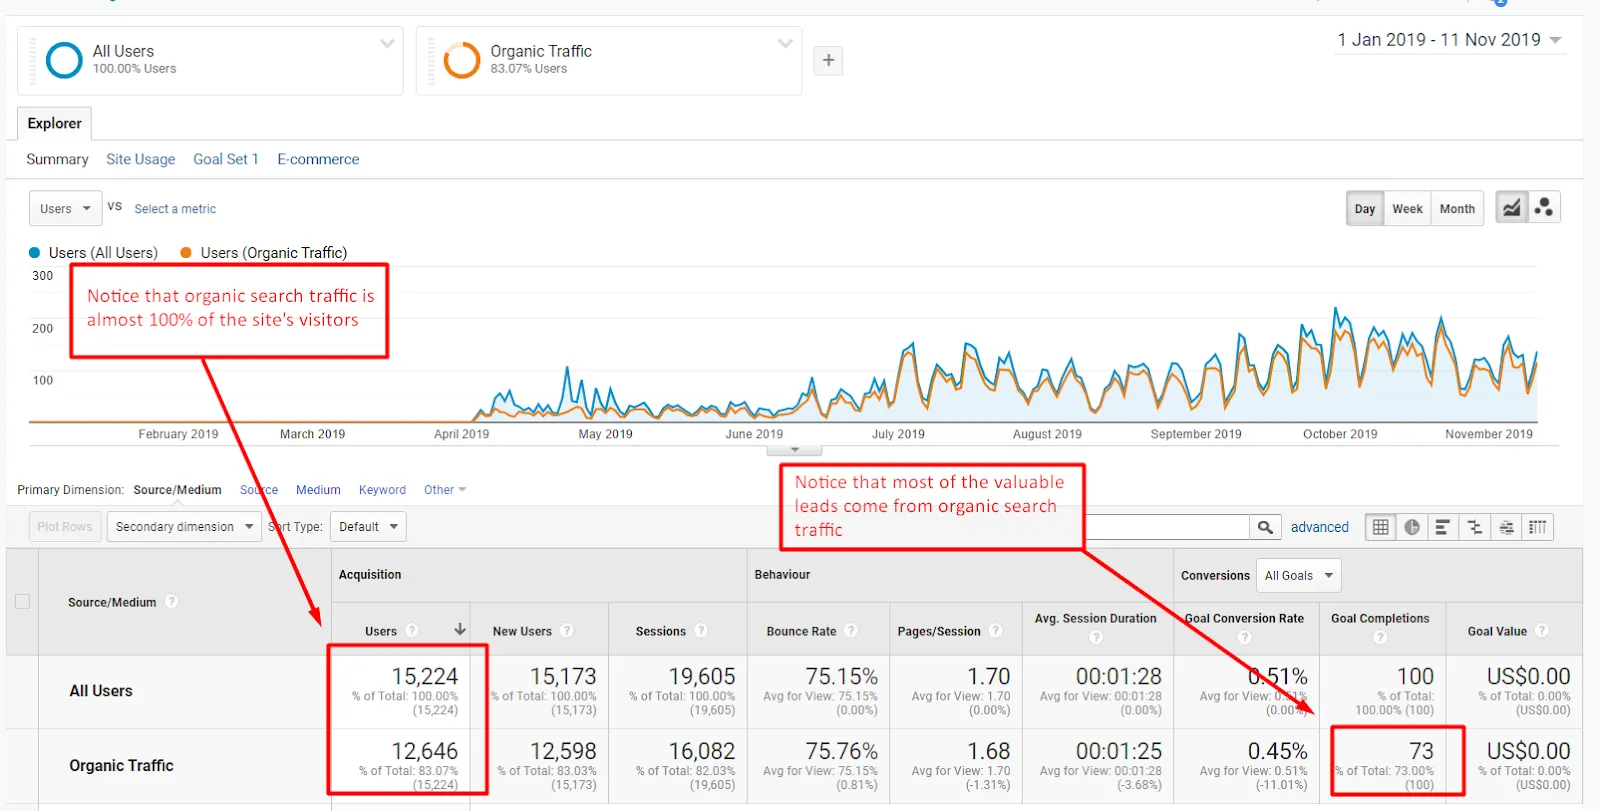1600x811 pixels.
Task: Choose Medium as primary dimension
Action: click(x=318, y=490)
